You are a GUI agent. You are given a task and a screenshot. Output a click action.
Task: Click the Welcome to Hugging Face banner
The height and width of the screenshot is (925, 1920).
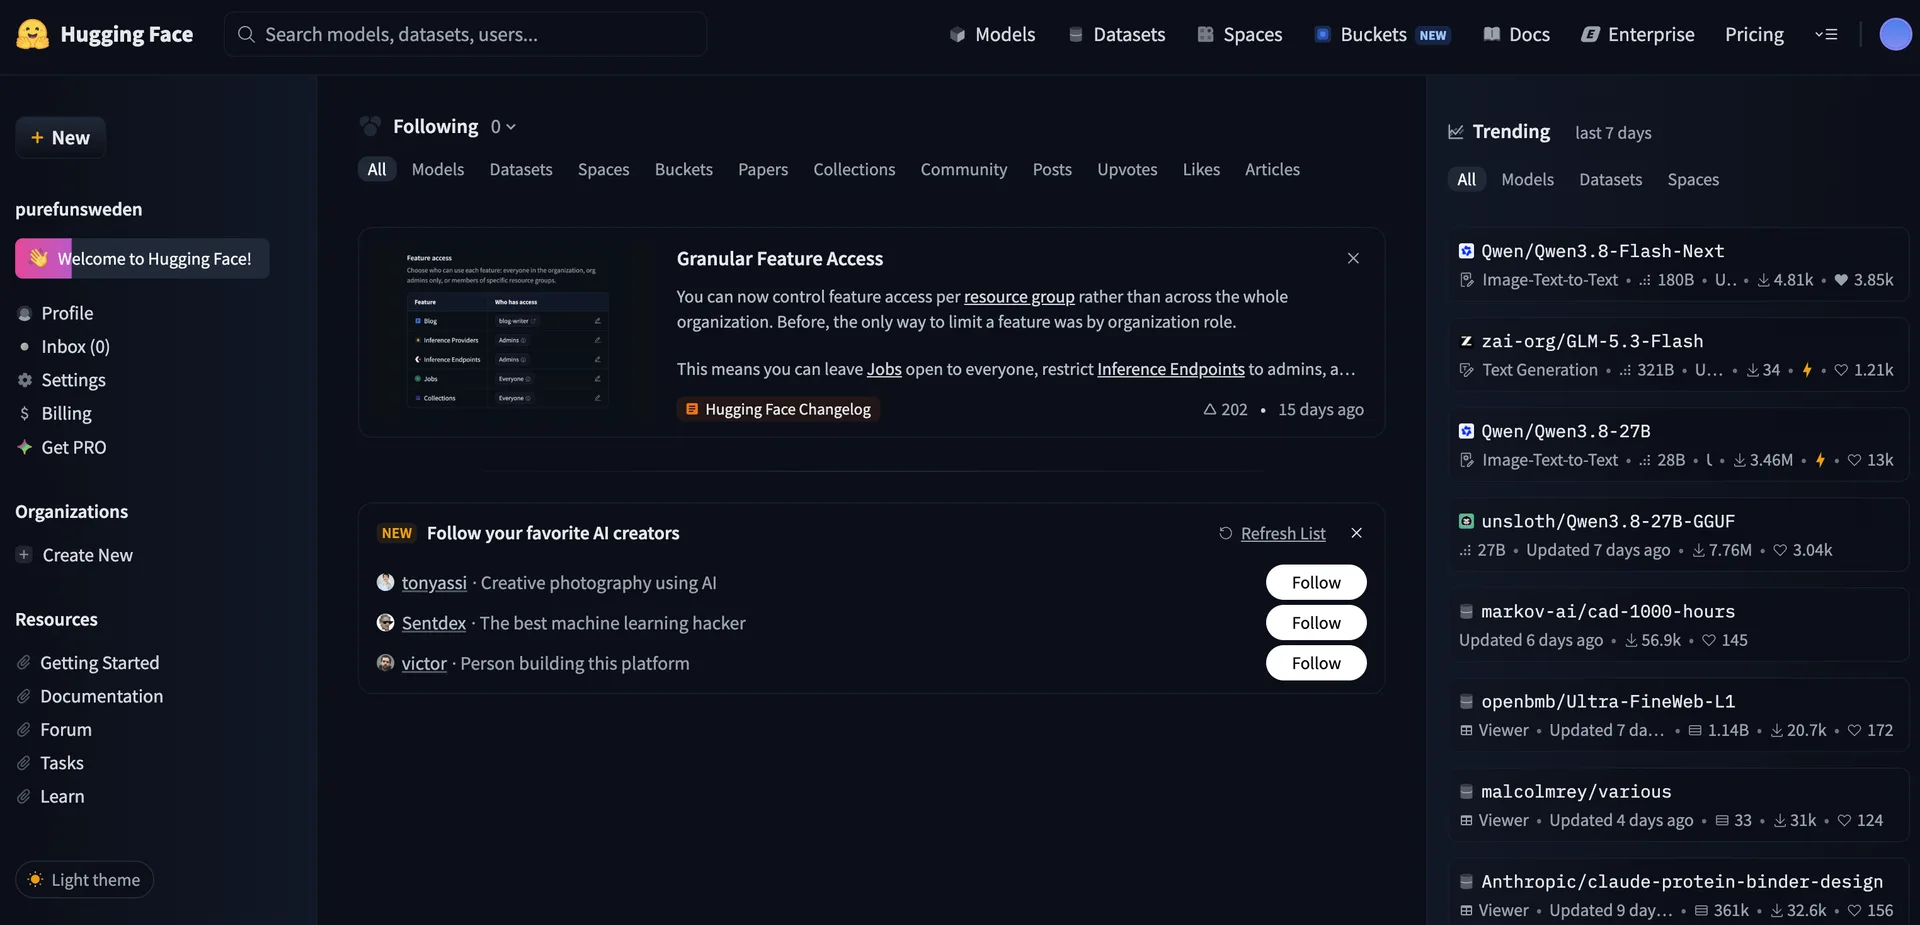[142, 258]
